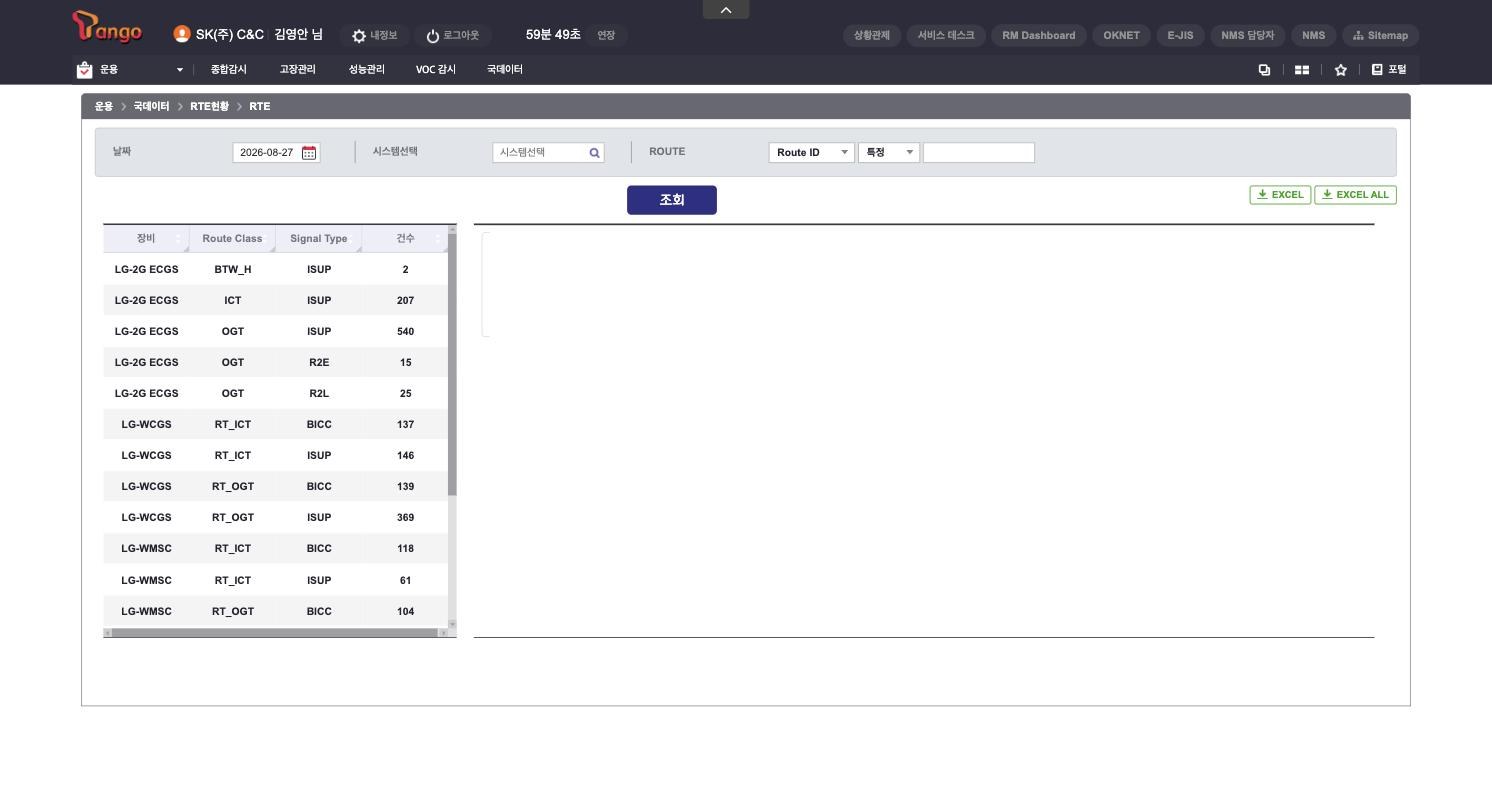Download with the EXCEL ALL button
Screen dimensions: 1492x812
pos(1355,195)
